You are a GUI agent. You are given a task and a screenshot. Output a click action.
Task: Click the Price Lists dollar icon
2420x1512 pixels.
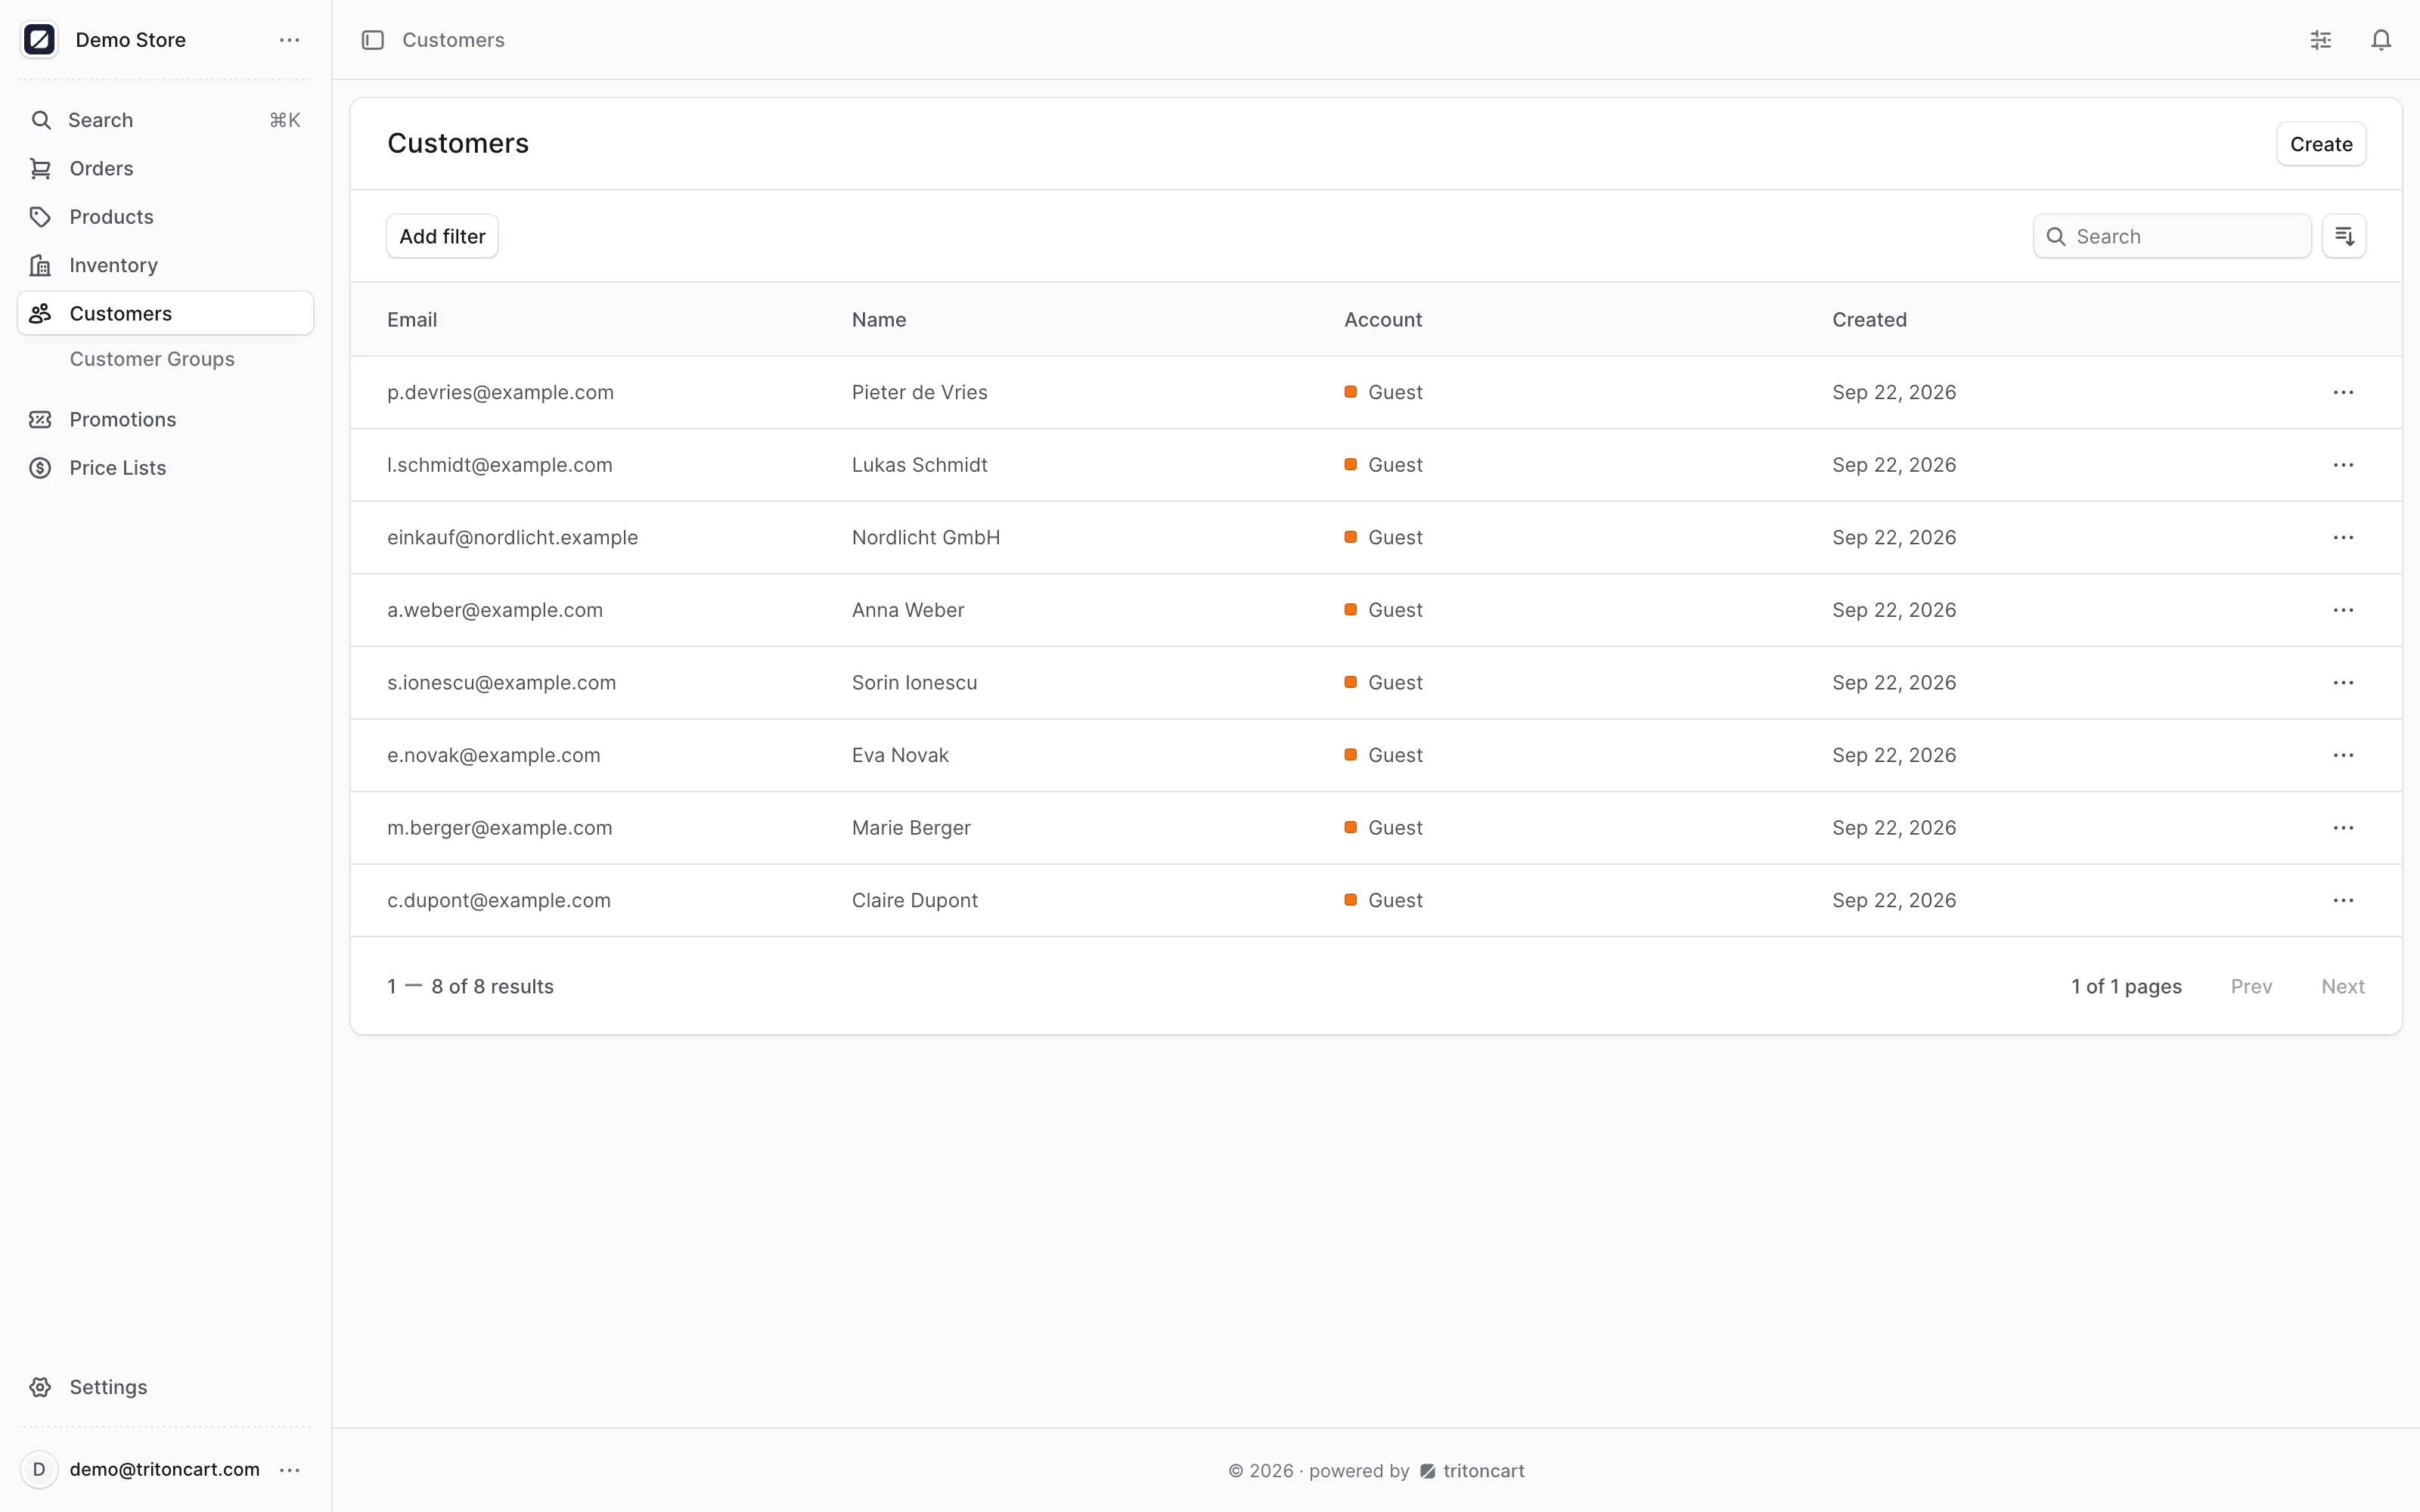[x=40, y=468]
